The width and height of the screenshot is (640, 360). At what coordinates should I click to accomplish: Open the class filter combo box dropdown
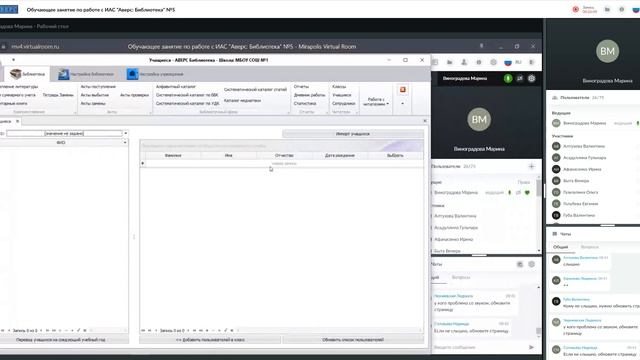coord(125,133)
